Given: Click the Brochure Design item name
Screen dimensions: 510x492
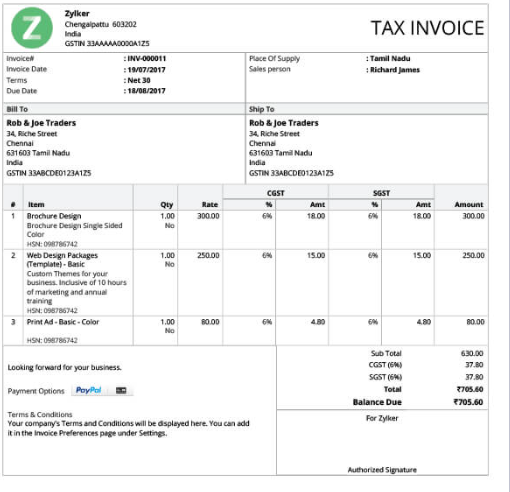Looking at the screenshot, I should coord(54,216).
